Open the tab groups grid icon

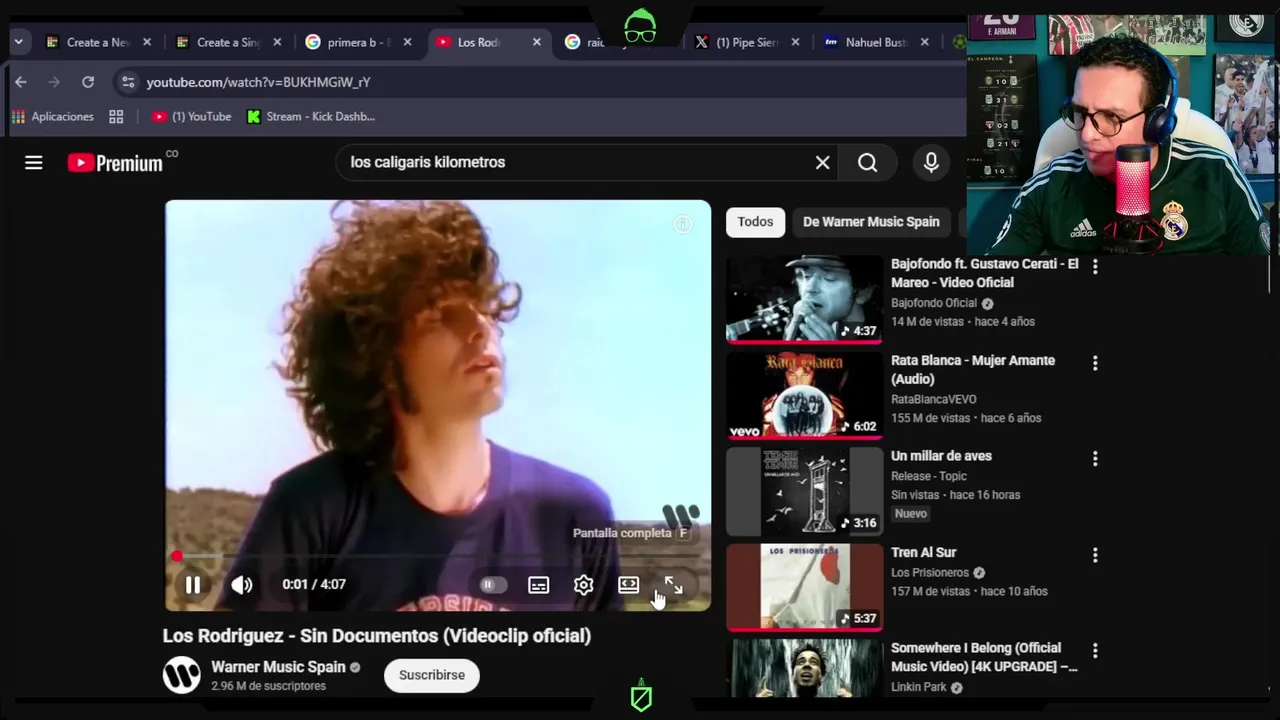click(116, 117)
